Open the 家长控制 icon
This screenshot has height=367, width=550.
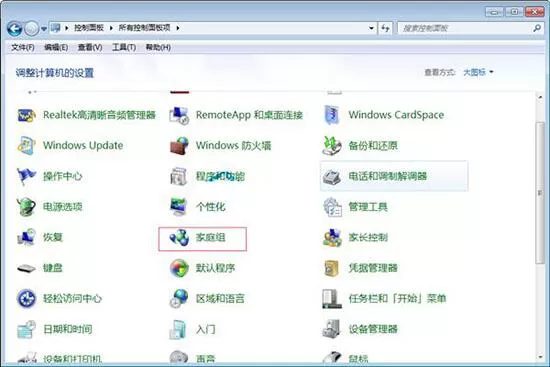(332, 238)
